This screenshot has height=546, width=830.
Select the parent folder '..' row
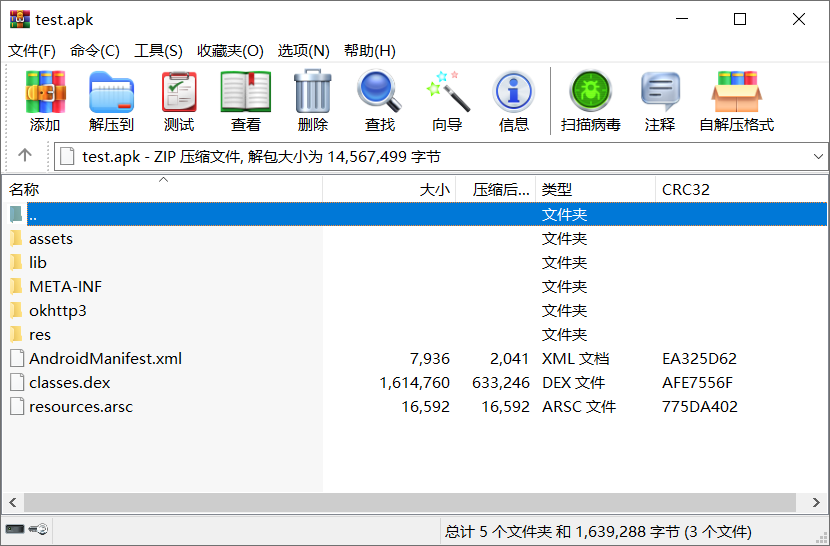point(427,214)
